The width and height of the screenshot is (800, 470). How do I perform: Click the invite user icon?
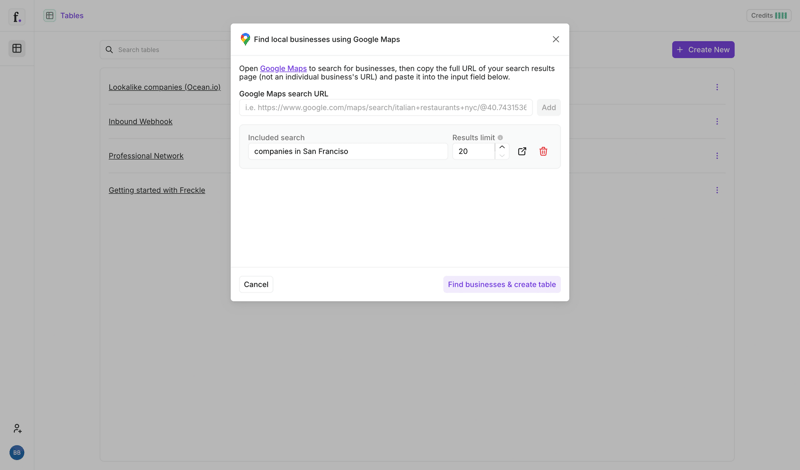pyautogui.click(x=17, y=428)
